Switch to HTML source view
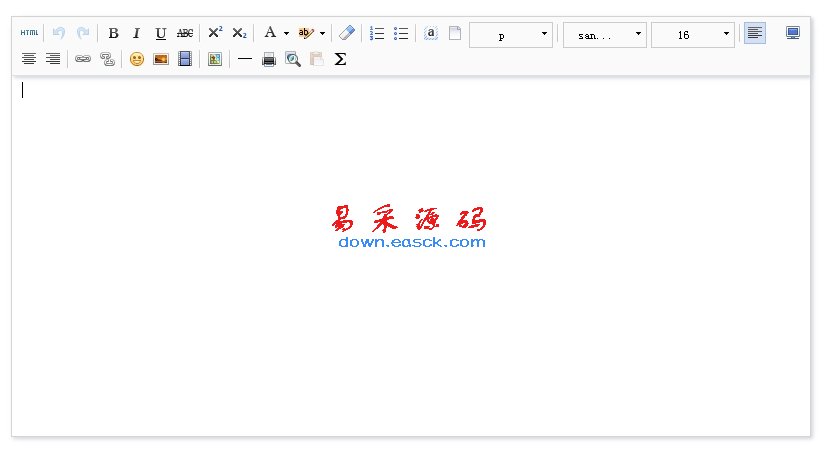The image size is (824, 460). click(x=29, y=33)
